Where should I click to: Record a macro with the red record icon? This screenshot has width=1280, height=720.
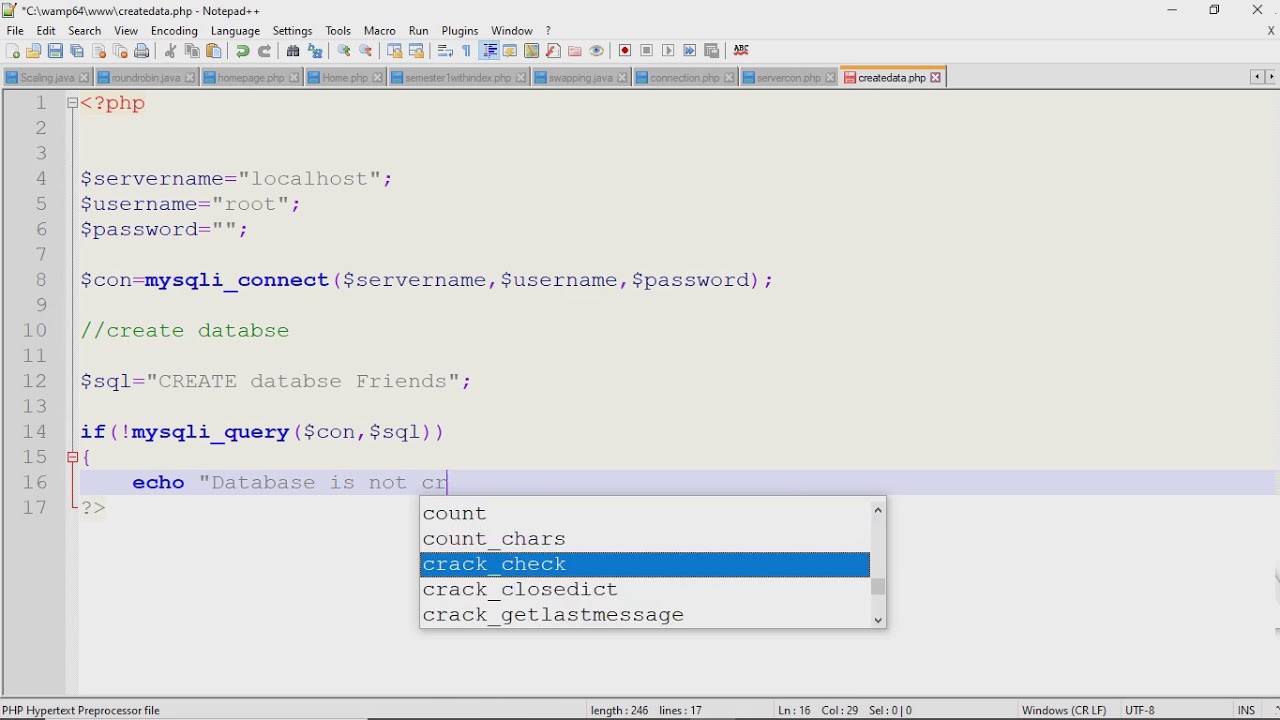[624, 51]
